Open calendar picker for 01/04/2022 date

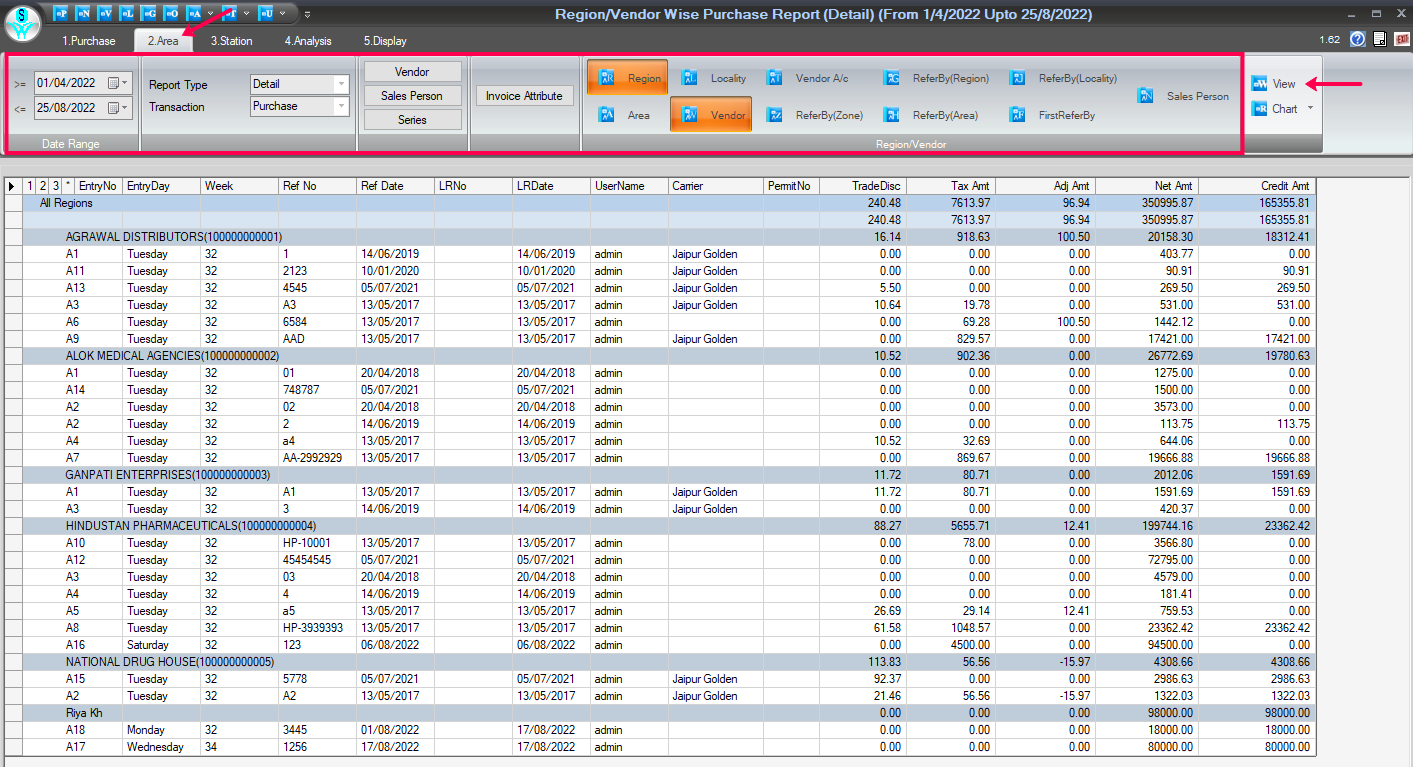pyautogui.click(x=114, y=83)
